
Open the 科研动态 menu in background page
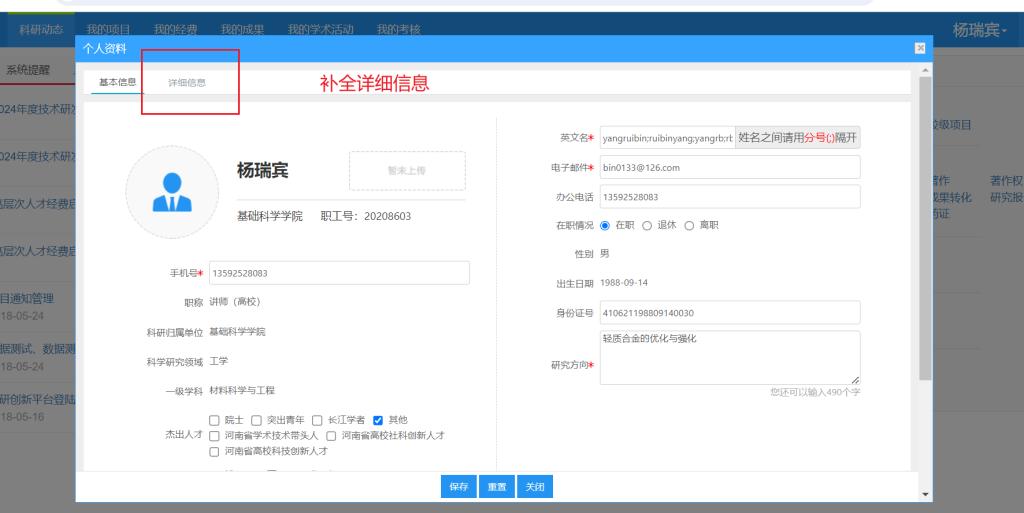click(41, 30)
